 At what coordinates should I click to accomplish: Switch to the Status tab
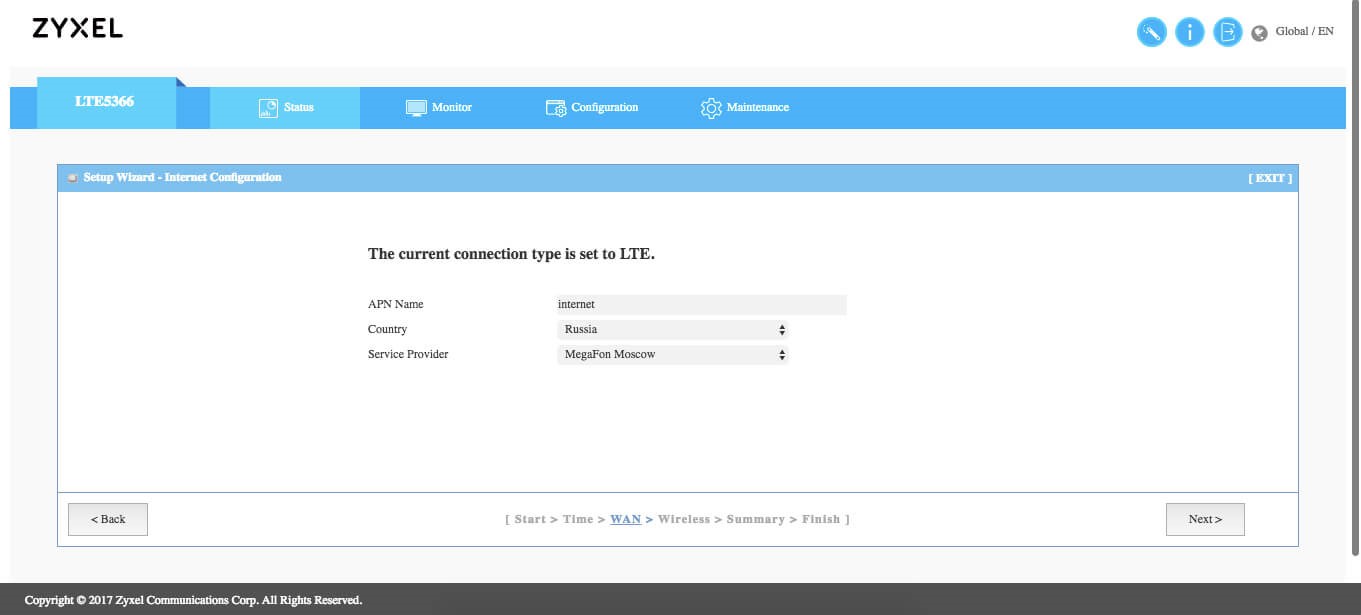[285, 108]
